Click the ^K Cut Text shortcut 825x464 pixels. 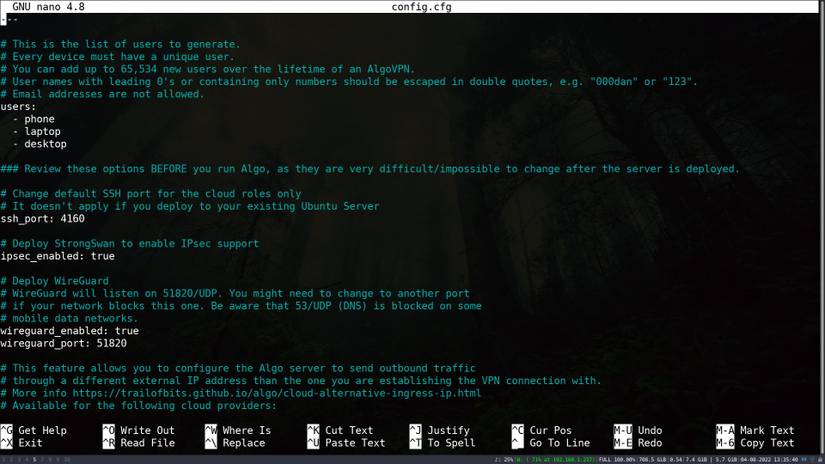point(340,430)
